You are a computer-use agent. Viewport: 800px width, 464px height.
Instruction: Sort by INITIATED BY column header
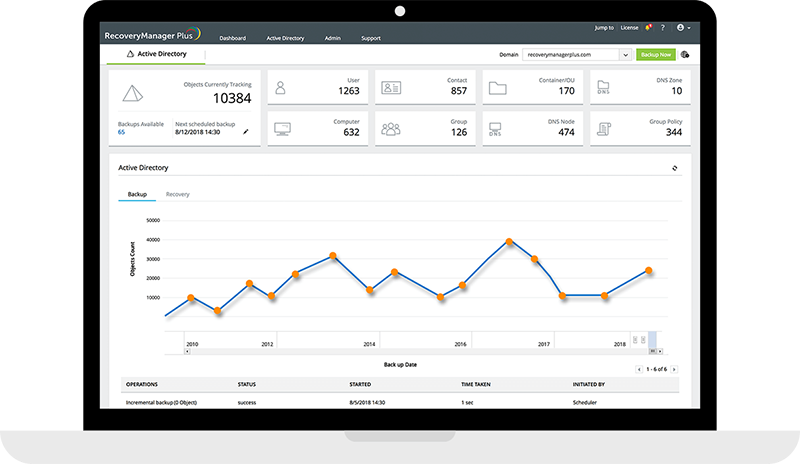pos(589,384)
